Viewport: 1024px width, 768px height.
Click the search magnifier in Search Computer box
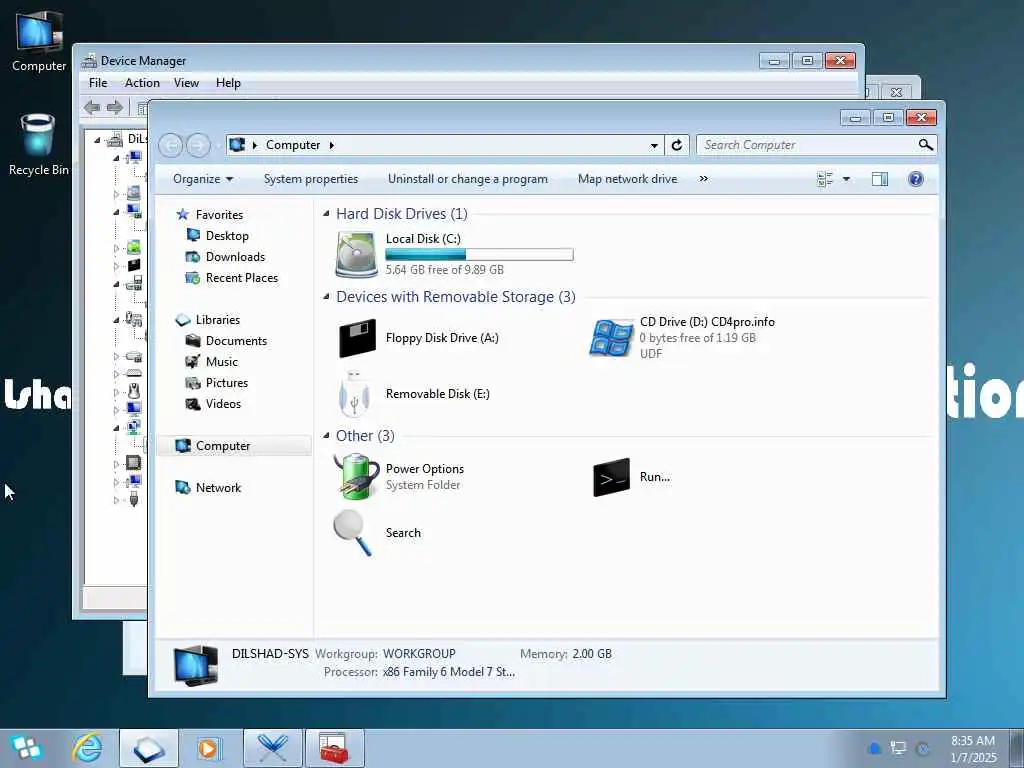coord(925,145)
